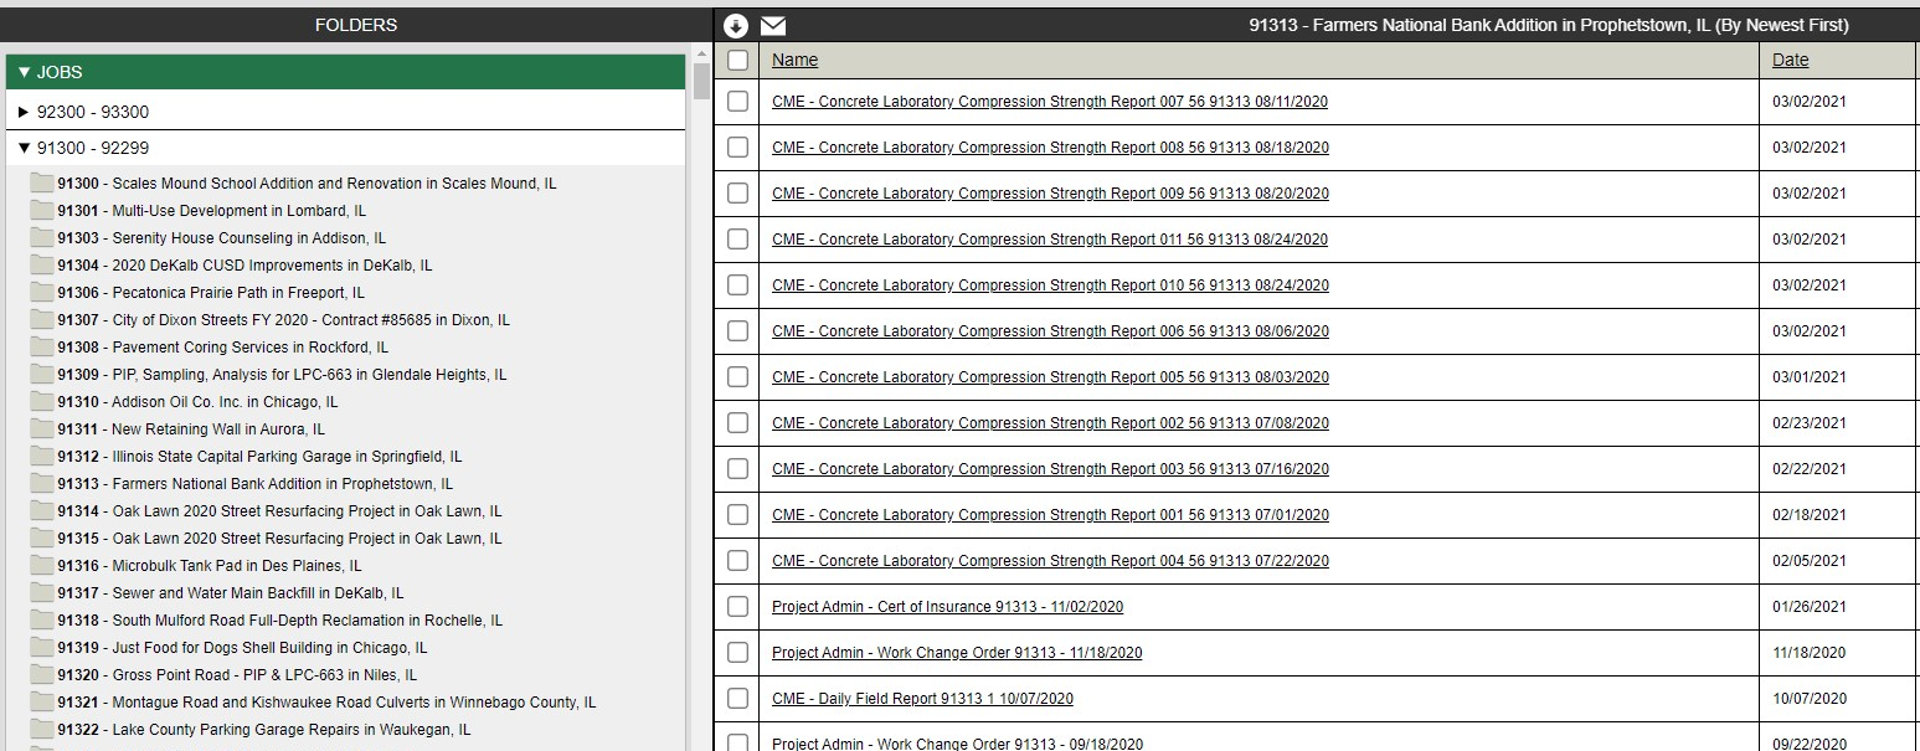
Task: Open folder icon for job 91313
Action: coord(42,484)
